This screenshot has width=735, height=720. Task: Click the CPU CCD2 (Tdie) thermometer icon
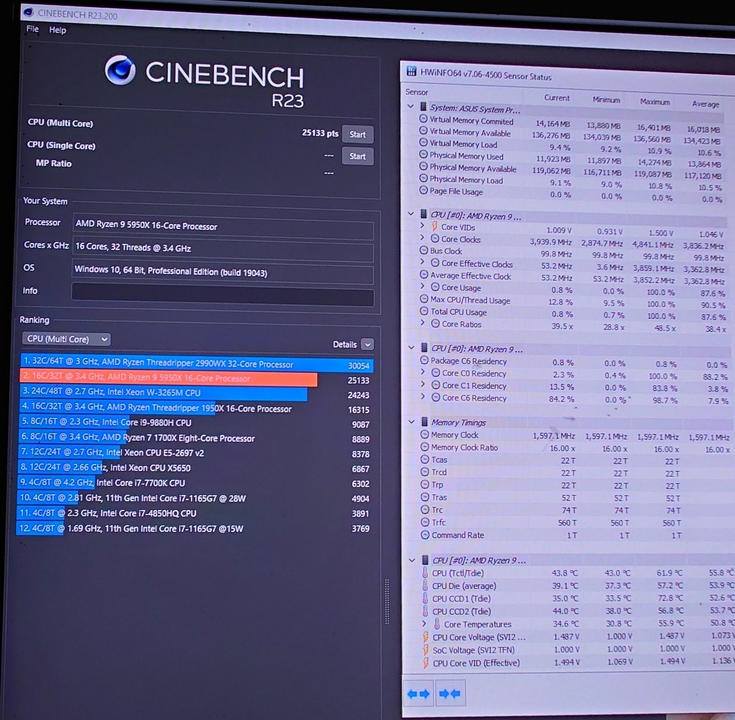[x=425, y=611]
